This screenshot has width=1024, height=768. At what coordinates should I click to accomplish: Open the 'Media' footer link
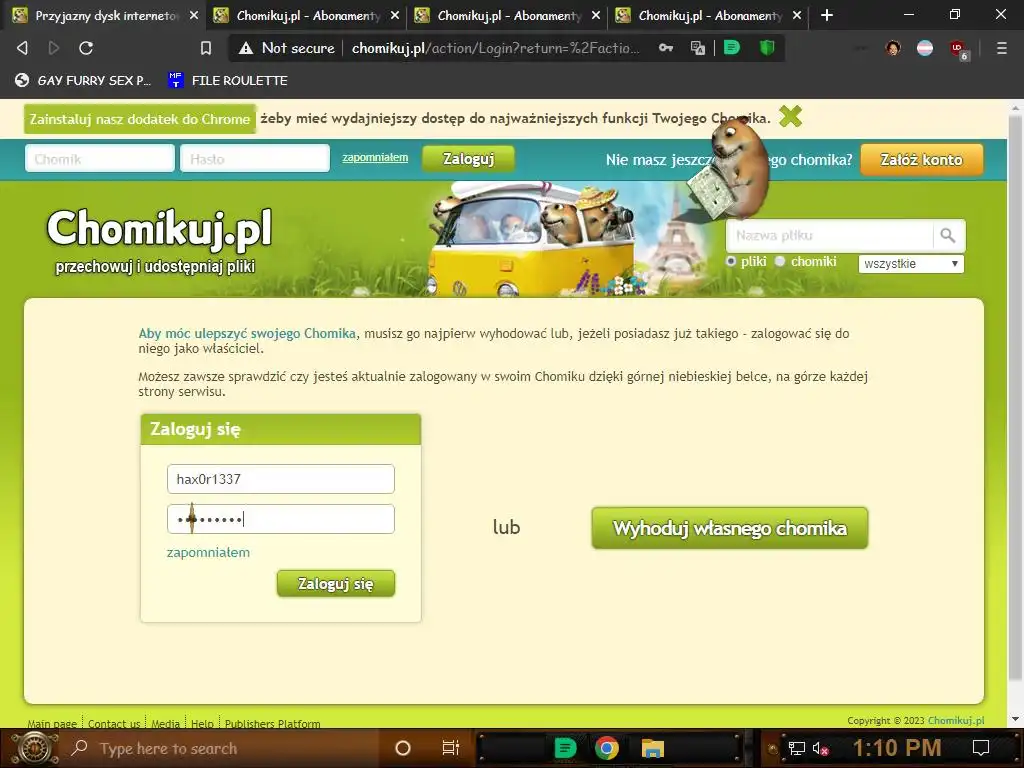point(165,724)
